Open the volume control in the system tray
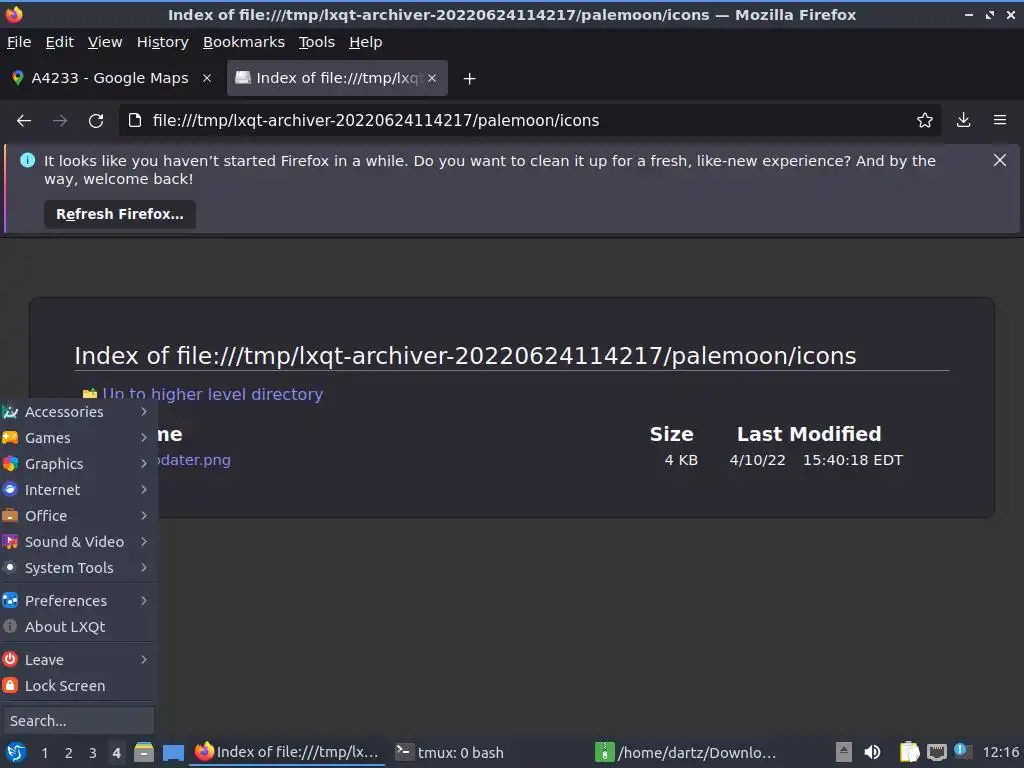The image size is (1024, 768). [x=872, y=752]
